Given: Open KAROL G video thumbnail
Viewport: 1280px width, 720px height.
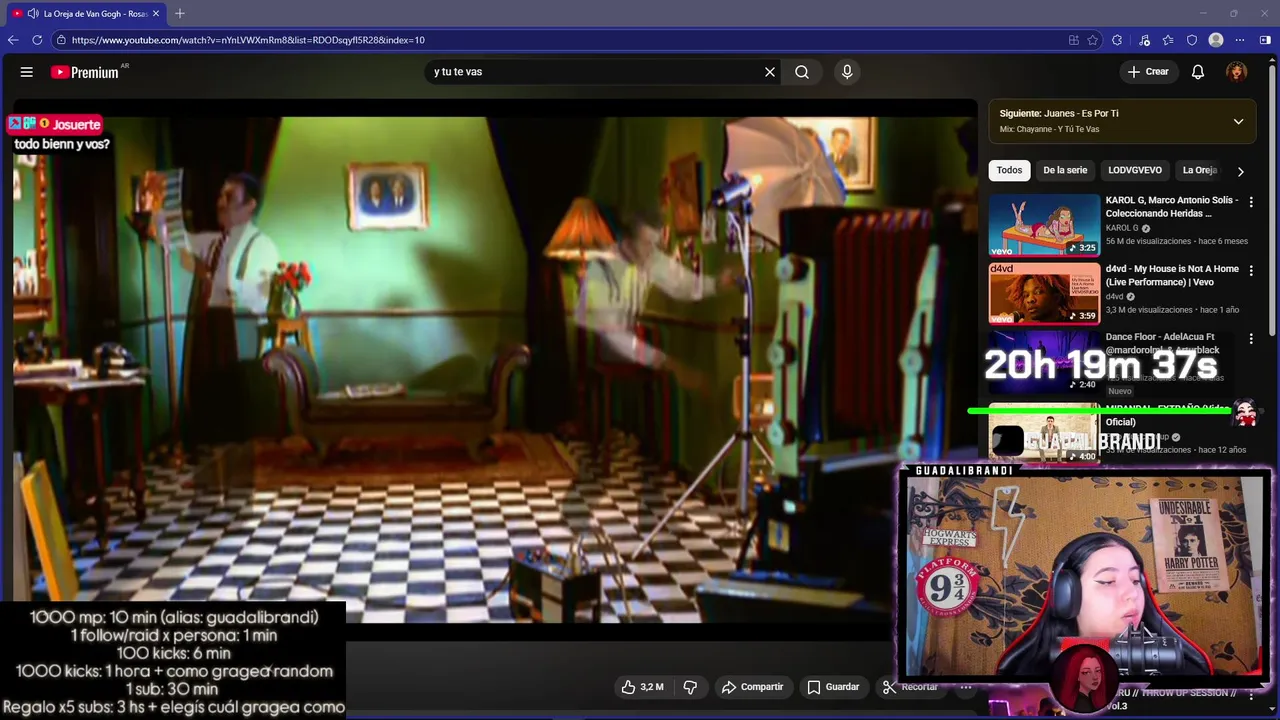Looking at the screenshot, I should click(x=1044, y=225).
